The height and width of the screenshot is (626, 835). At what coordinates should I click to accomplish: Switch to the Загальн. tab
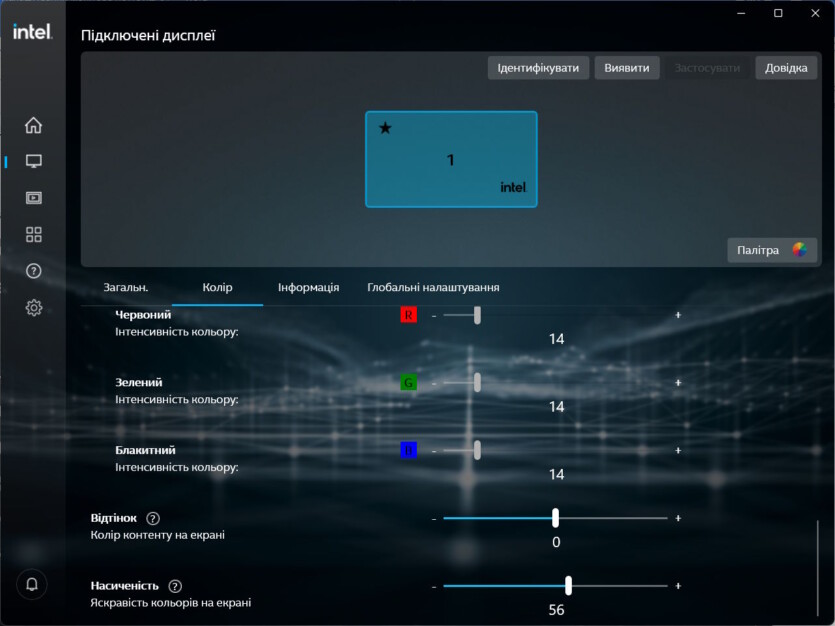coord(126,287)
